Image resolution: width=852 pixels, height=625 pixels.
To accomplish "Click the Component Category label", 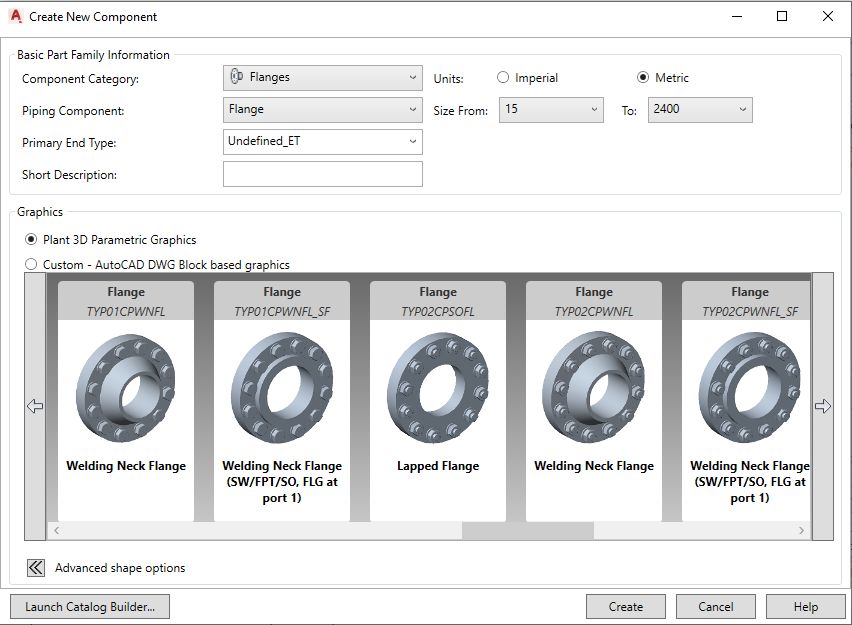I will pos(80,79).
